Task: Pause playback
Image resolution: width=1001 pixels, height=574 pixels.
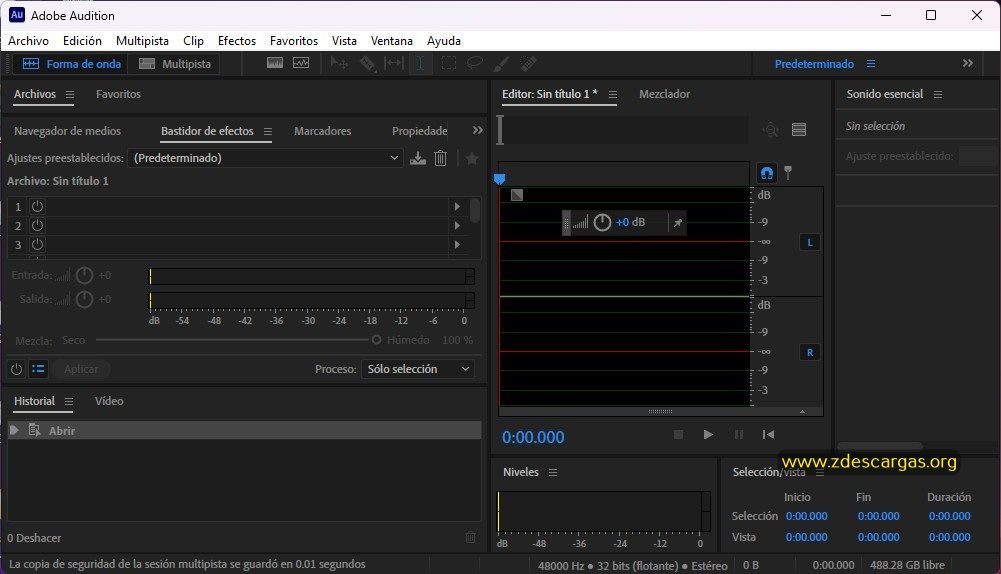Action: [739, 434]
